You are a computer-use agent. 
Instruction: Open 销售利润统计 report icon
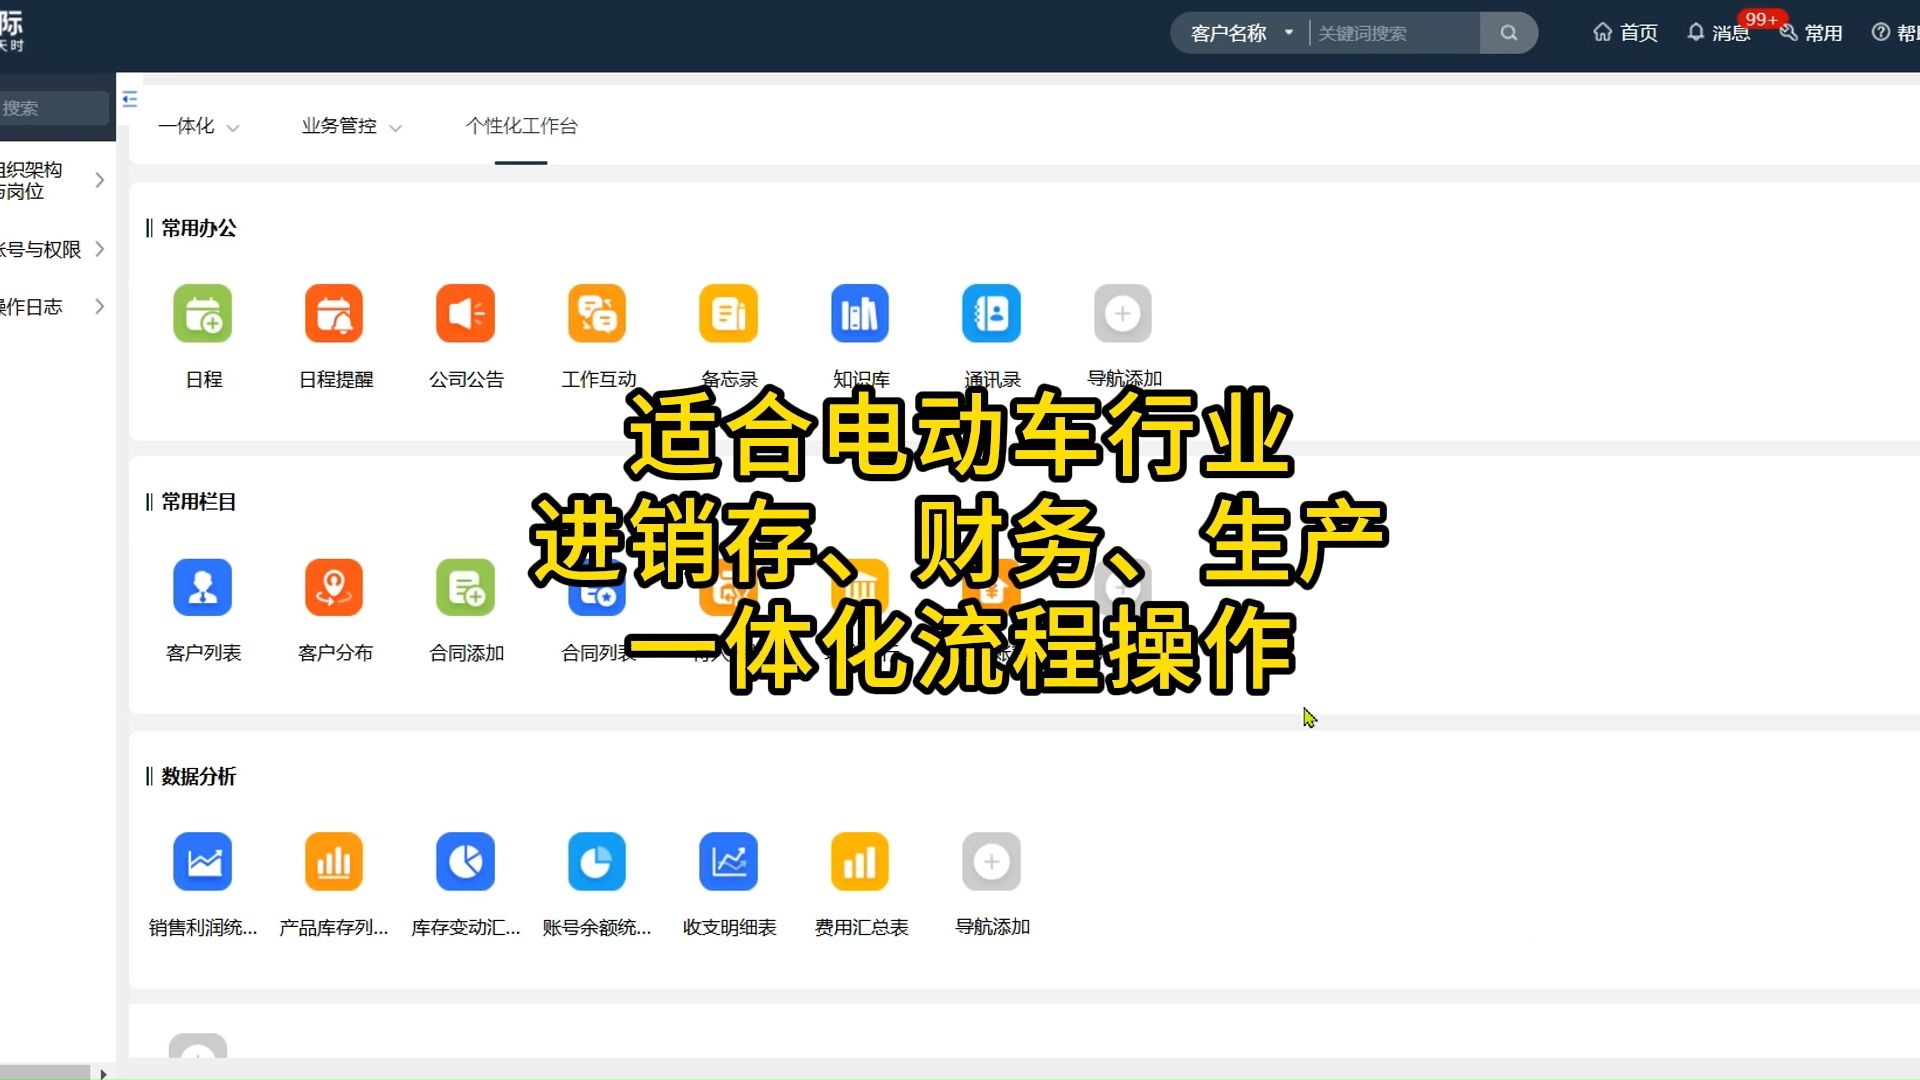(x=203, y=861)
